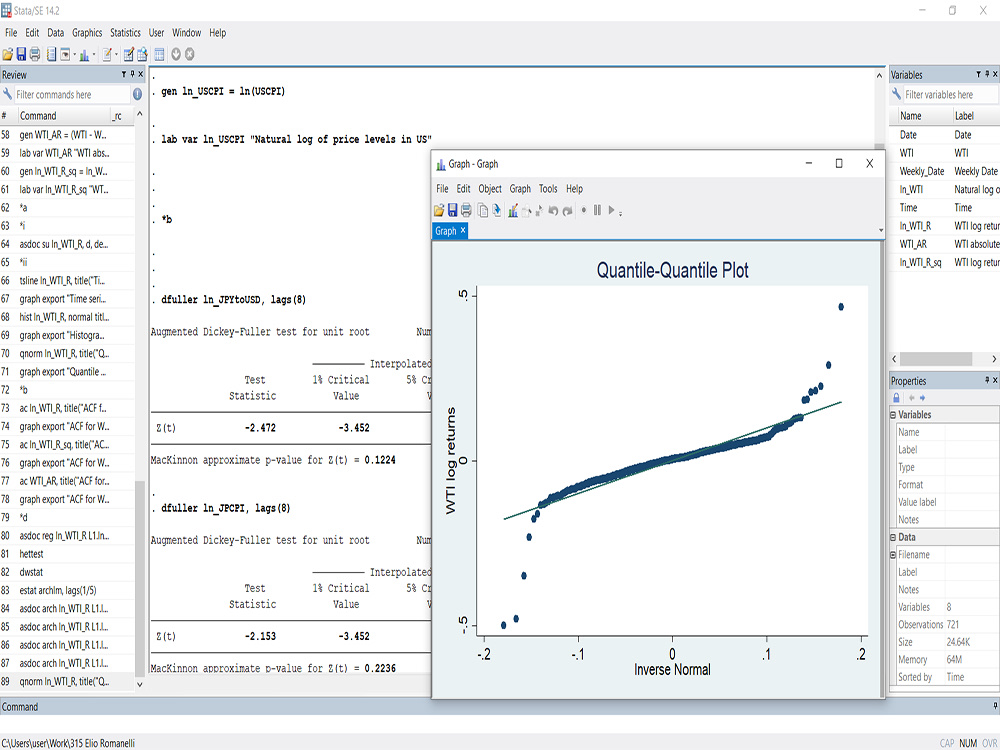This screenshot has height=750, width=1000.
Task: Click the Graph bar-chart icon in main toolbar
Action: pos(84,55)
